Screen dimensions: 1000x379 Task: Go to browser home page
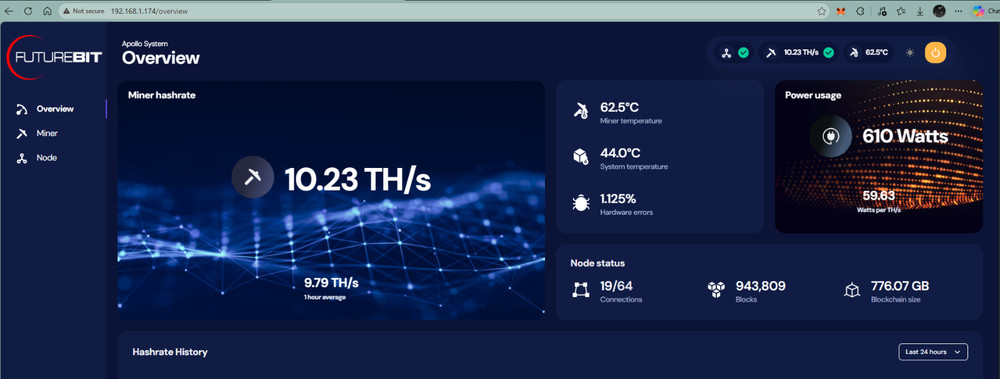click(47, 11)
